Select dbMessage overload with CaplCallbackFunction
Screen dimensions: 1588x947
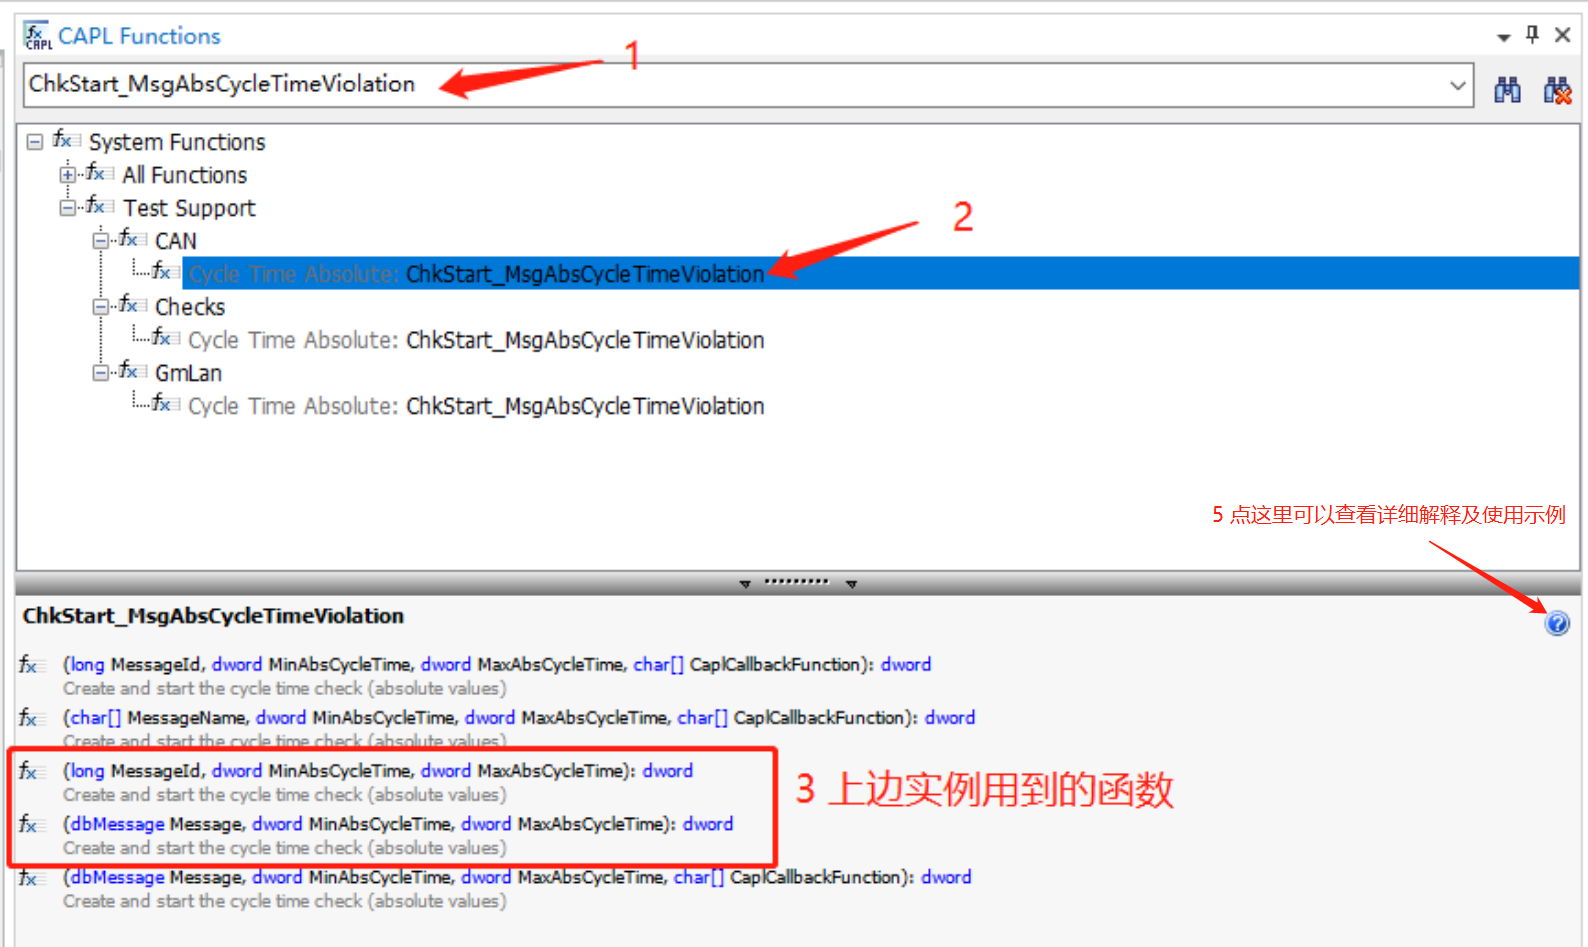[517, 877]
